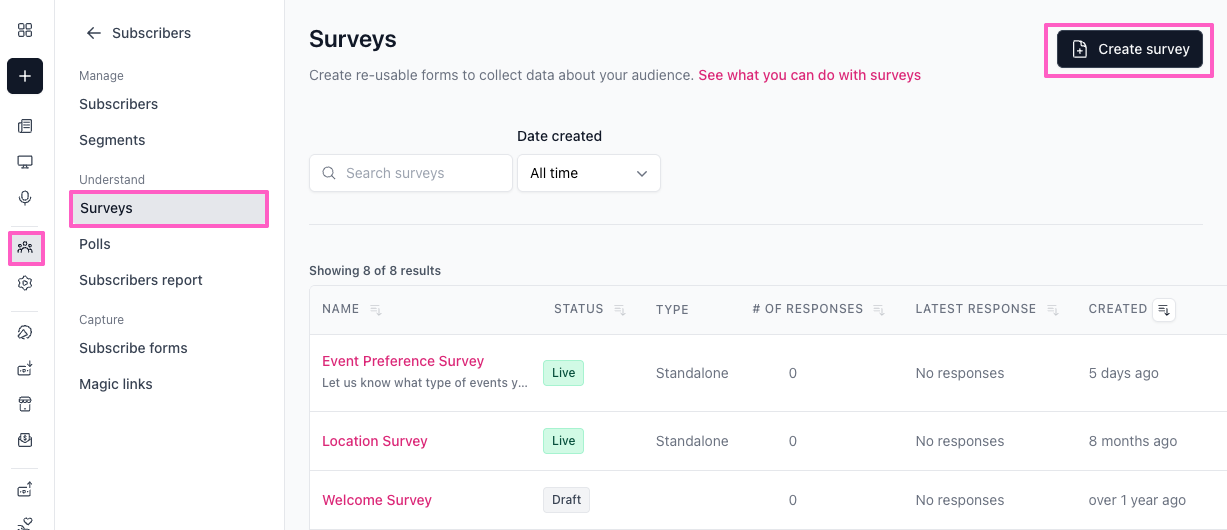The height and width of the screenshot is (530, 1227).
Task: Open the microphone podcast icon in sidebar
Action: click(x=25, y=198)
